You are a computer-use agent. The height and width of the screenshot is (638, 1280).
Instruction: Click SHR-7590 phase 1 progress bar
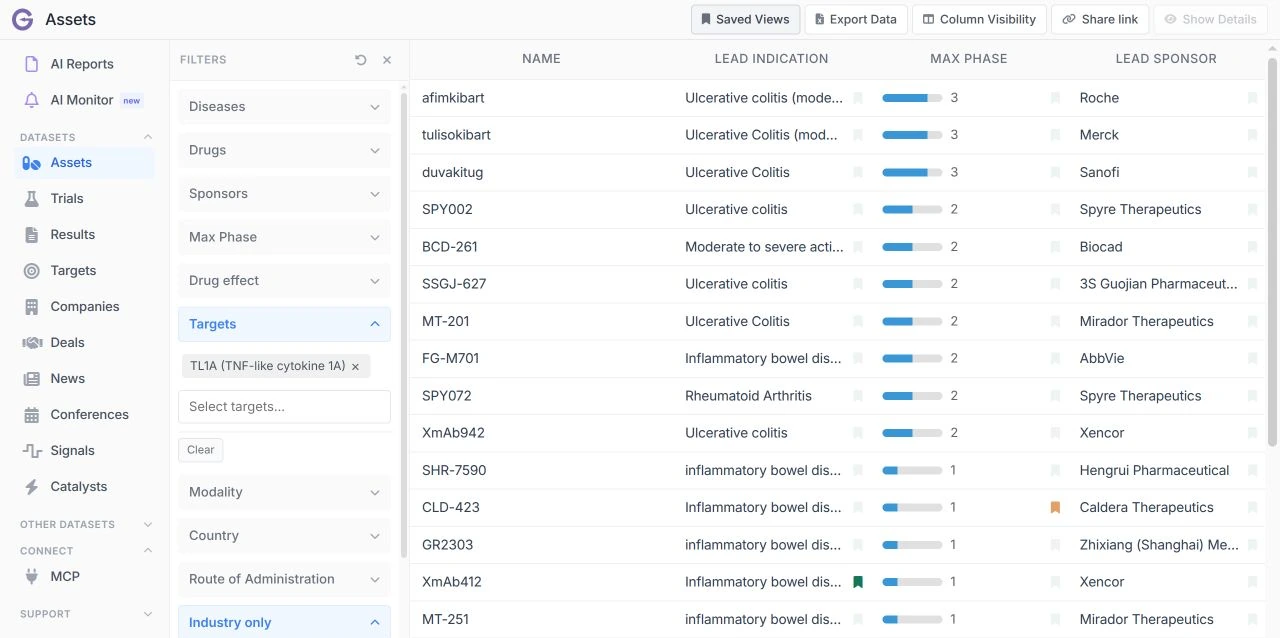912,470
